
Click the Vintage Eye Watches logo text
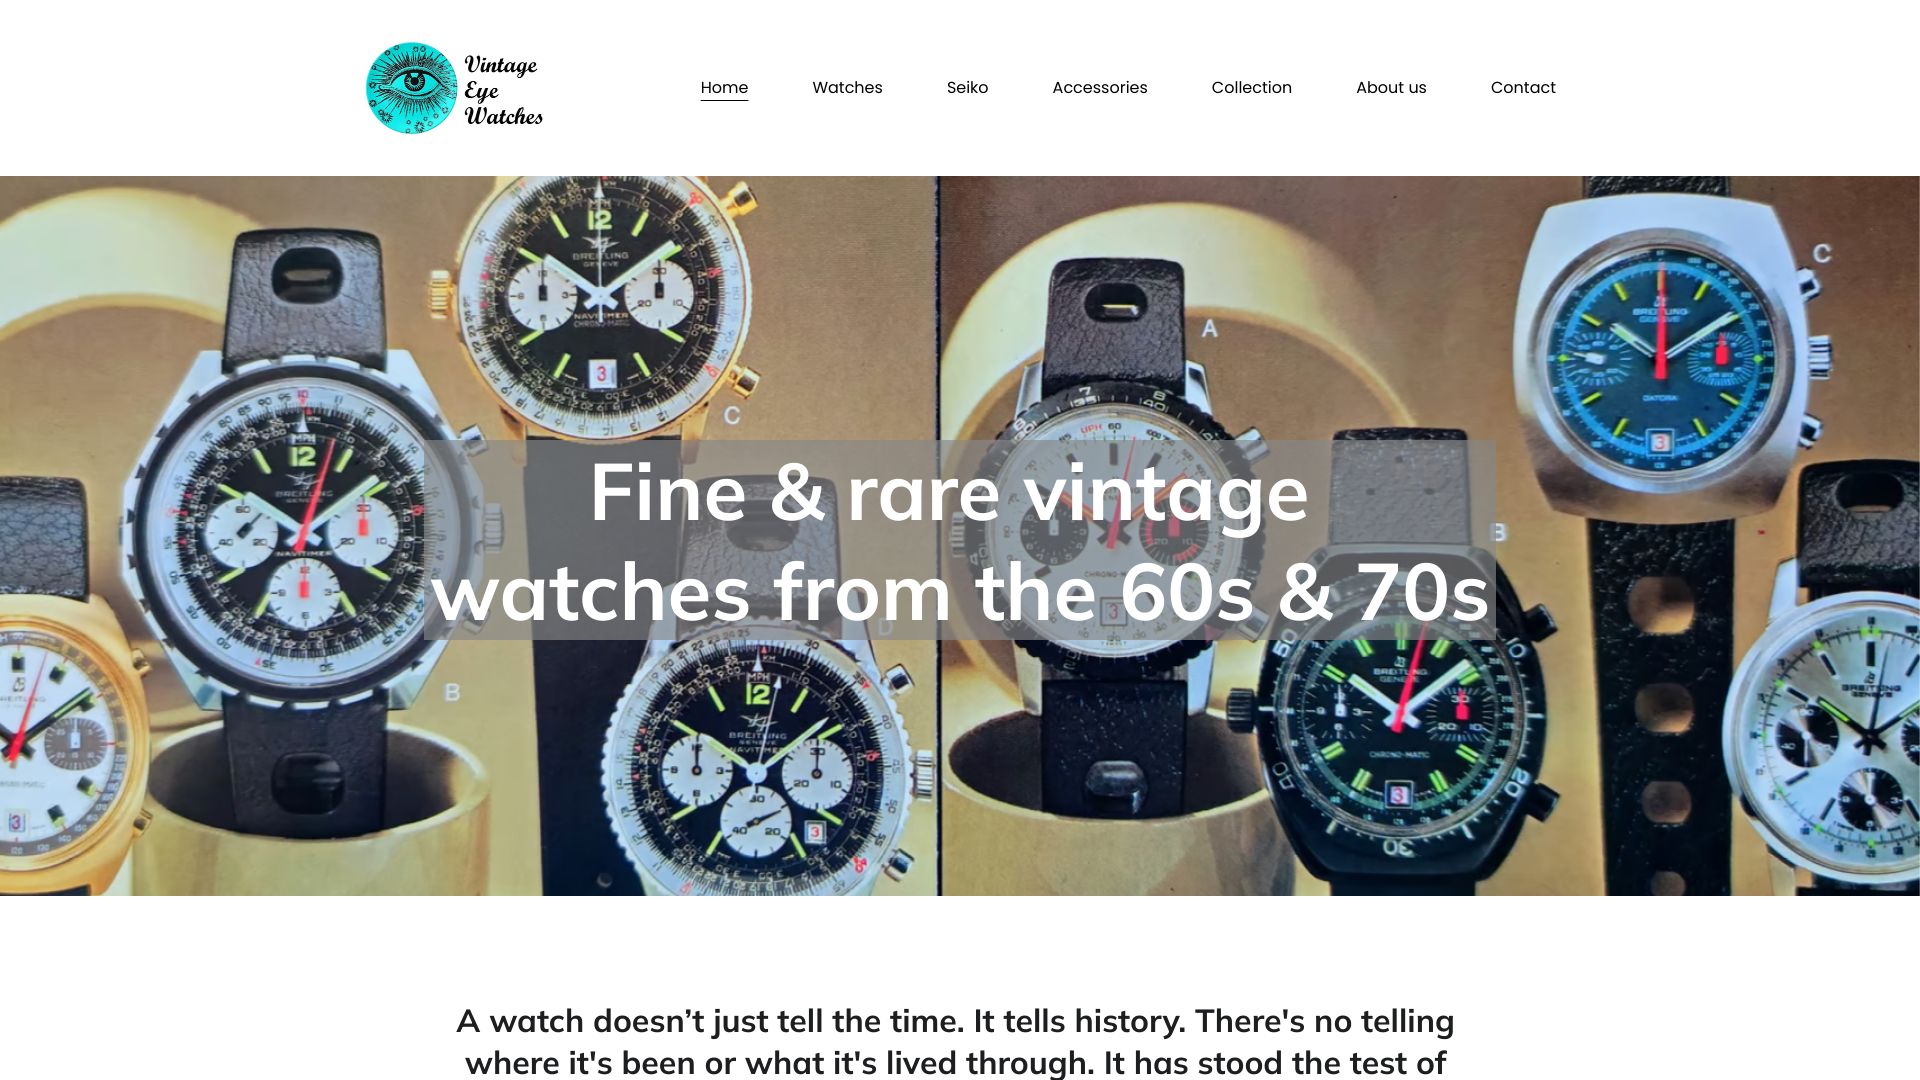pyautogui.click(x=503, y=90)
